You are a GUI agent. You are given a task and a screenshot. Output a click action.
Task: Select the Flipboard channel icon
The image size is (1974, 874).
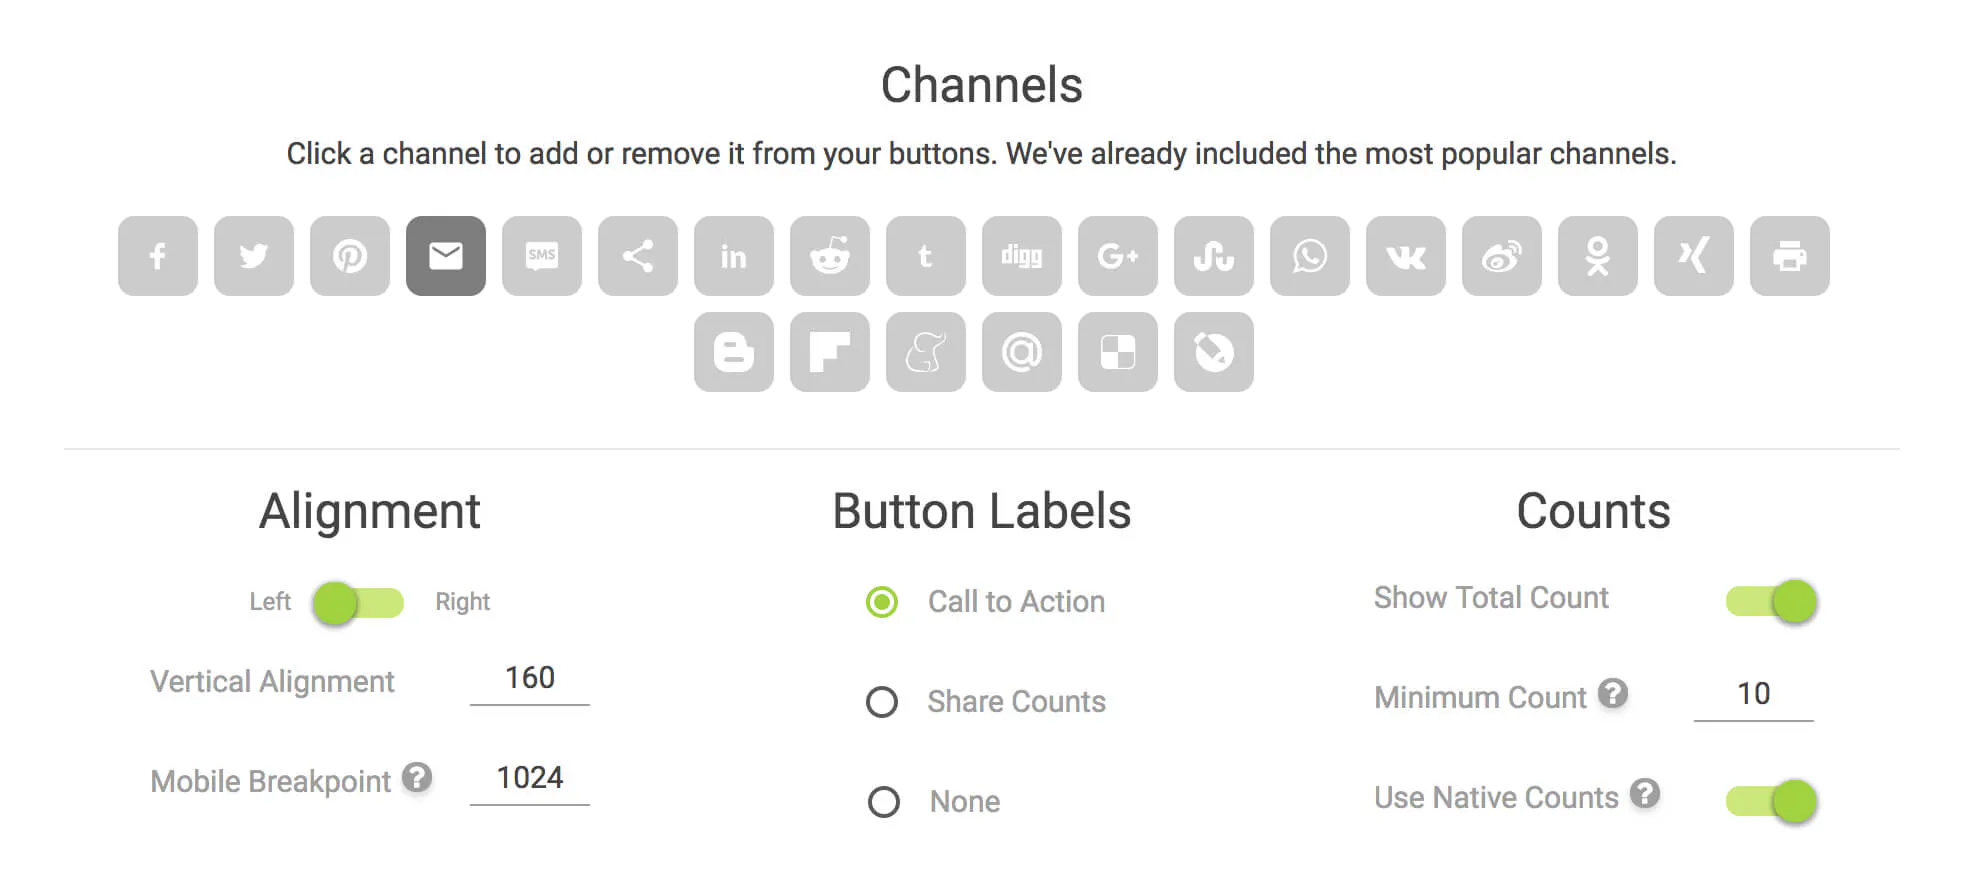(830, 352)
